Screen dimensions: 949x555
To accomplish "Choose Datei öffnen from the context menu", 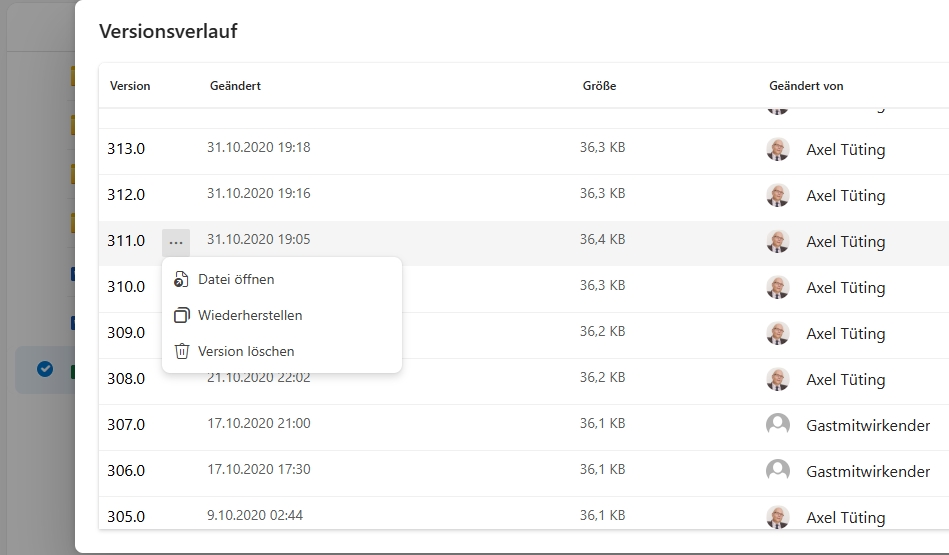I will pos(236,279).
